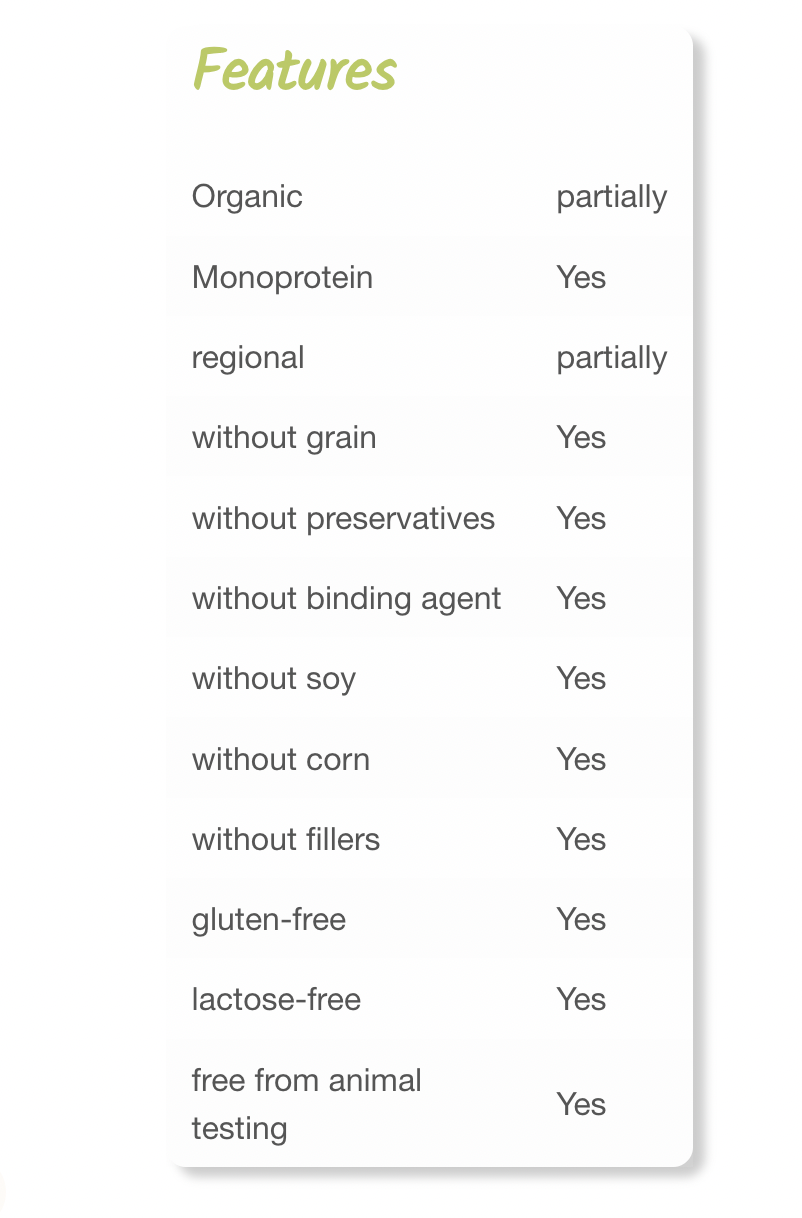The image size is (802, 1218).
Task: Click partially next to regional
Action: (x=612, y=358)
